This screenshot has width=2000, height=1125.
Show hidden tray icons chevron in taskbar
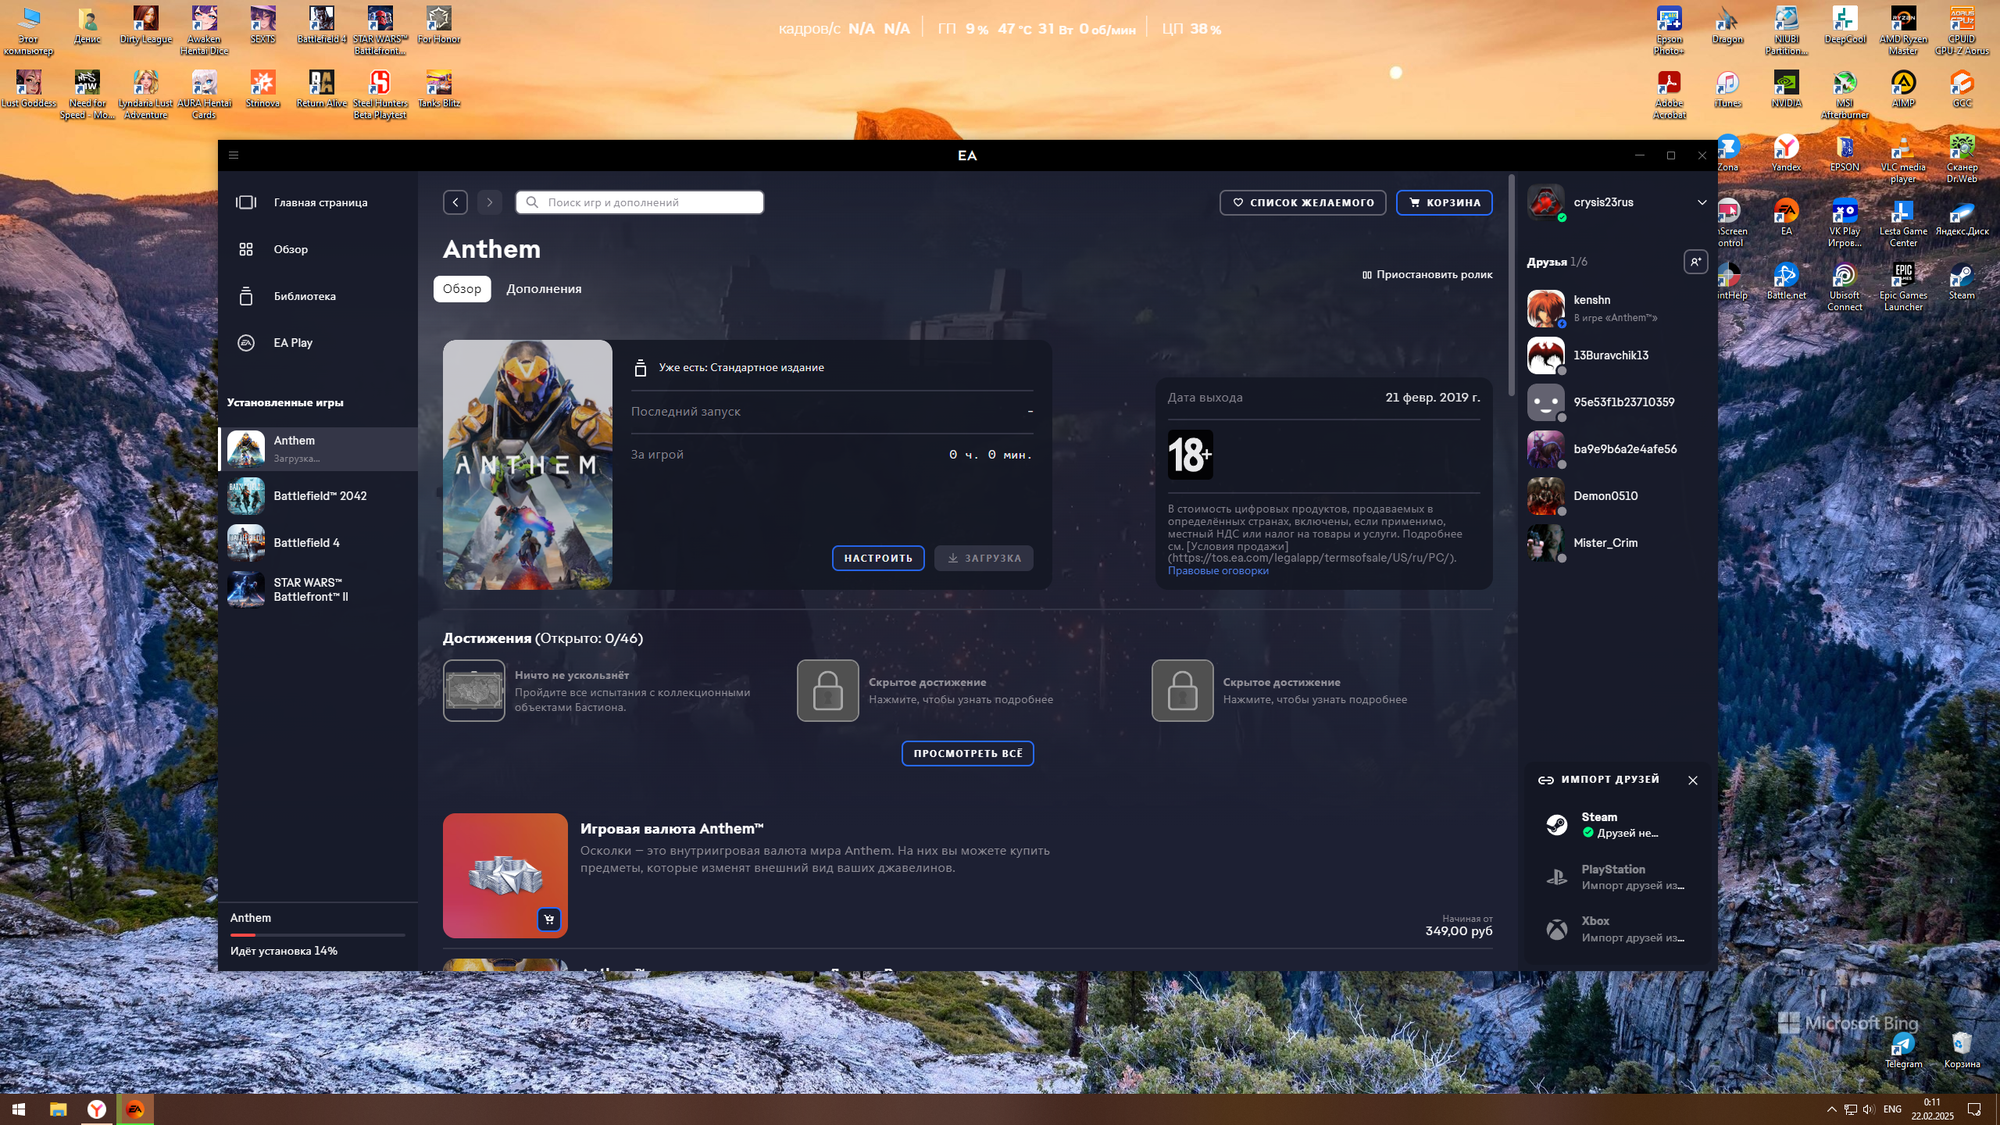1831,1109
